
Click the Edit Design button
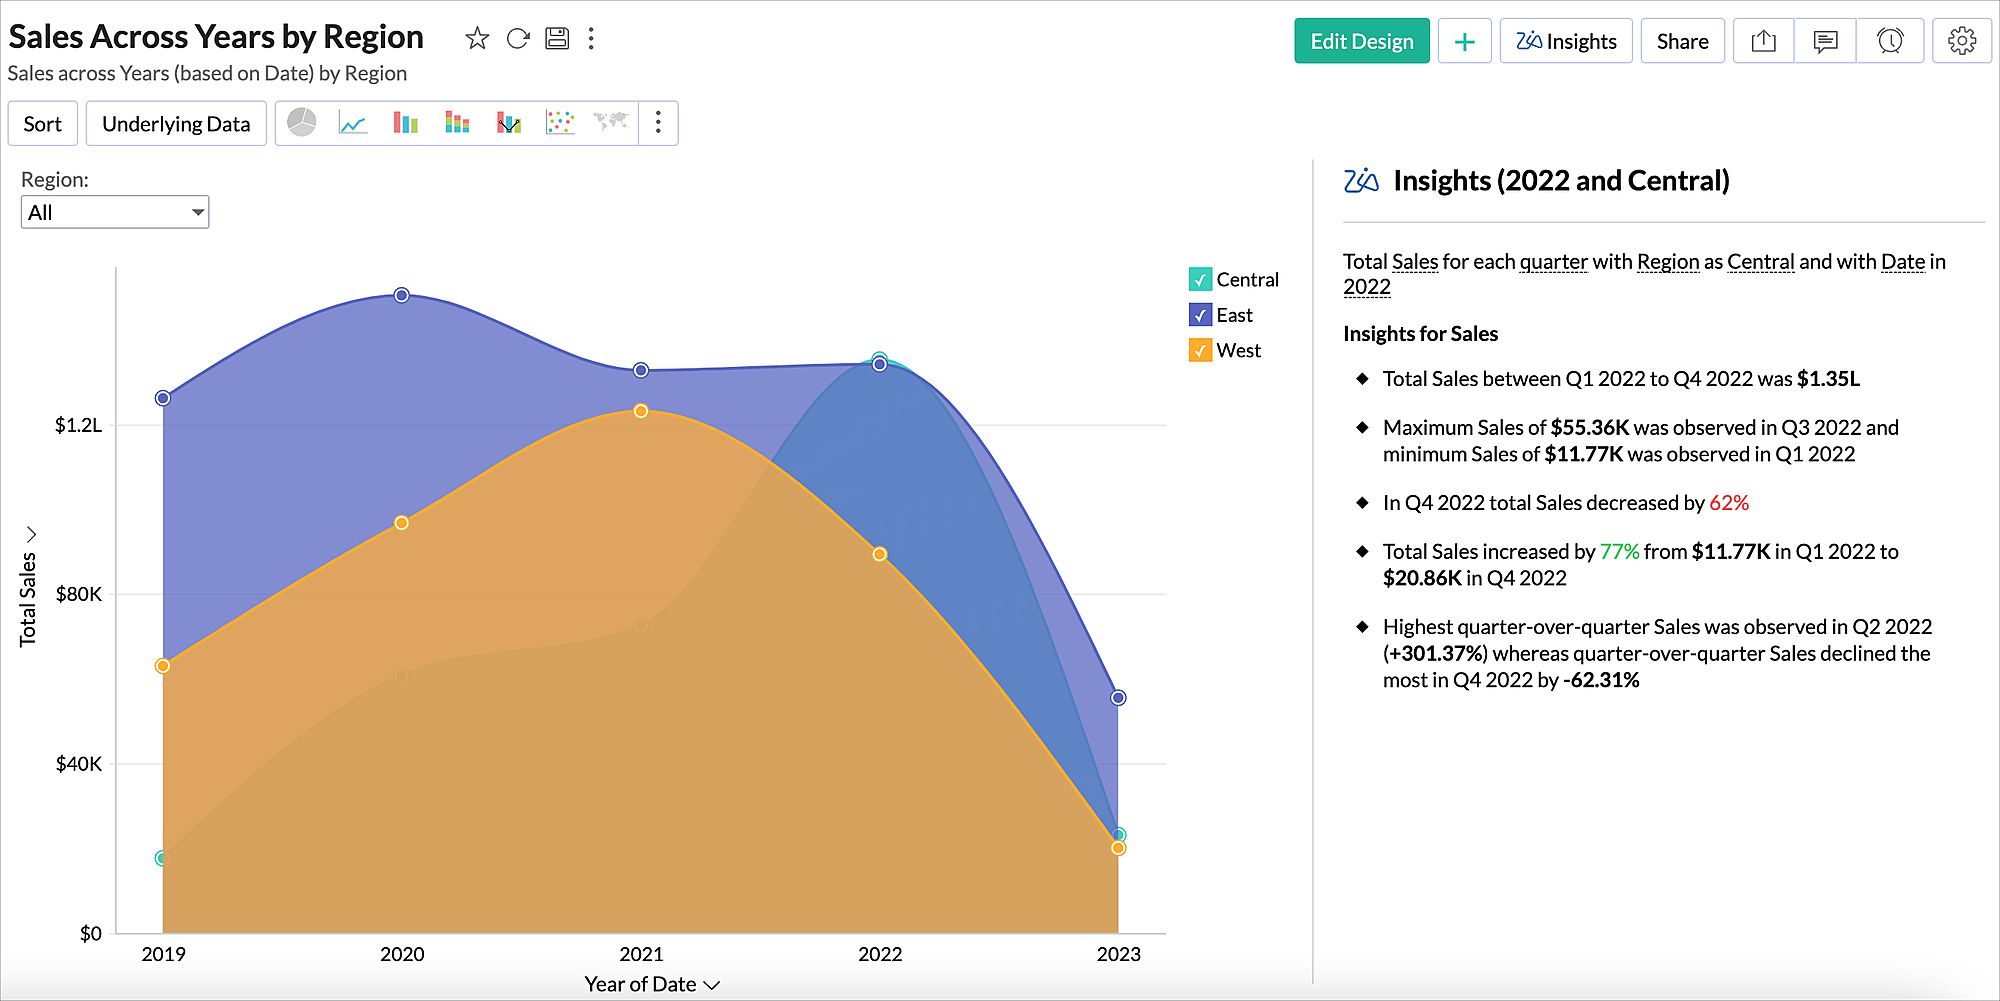tap(1361, 41)
